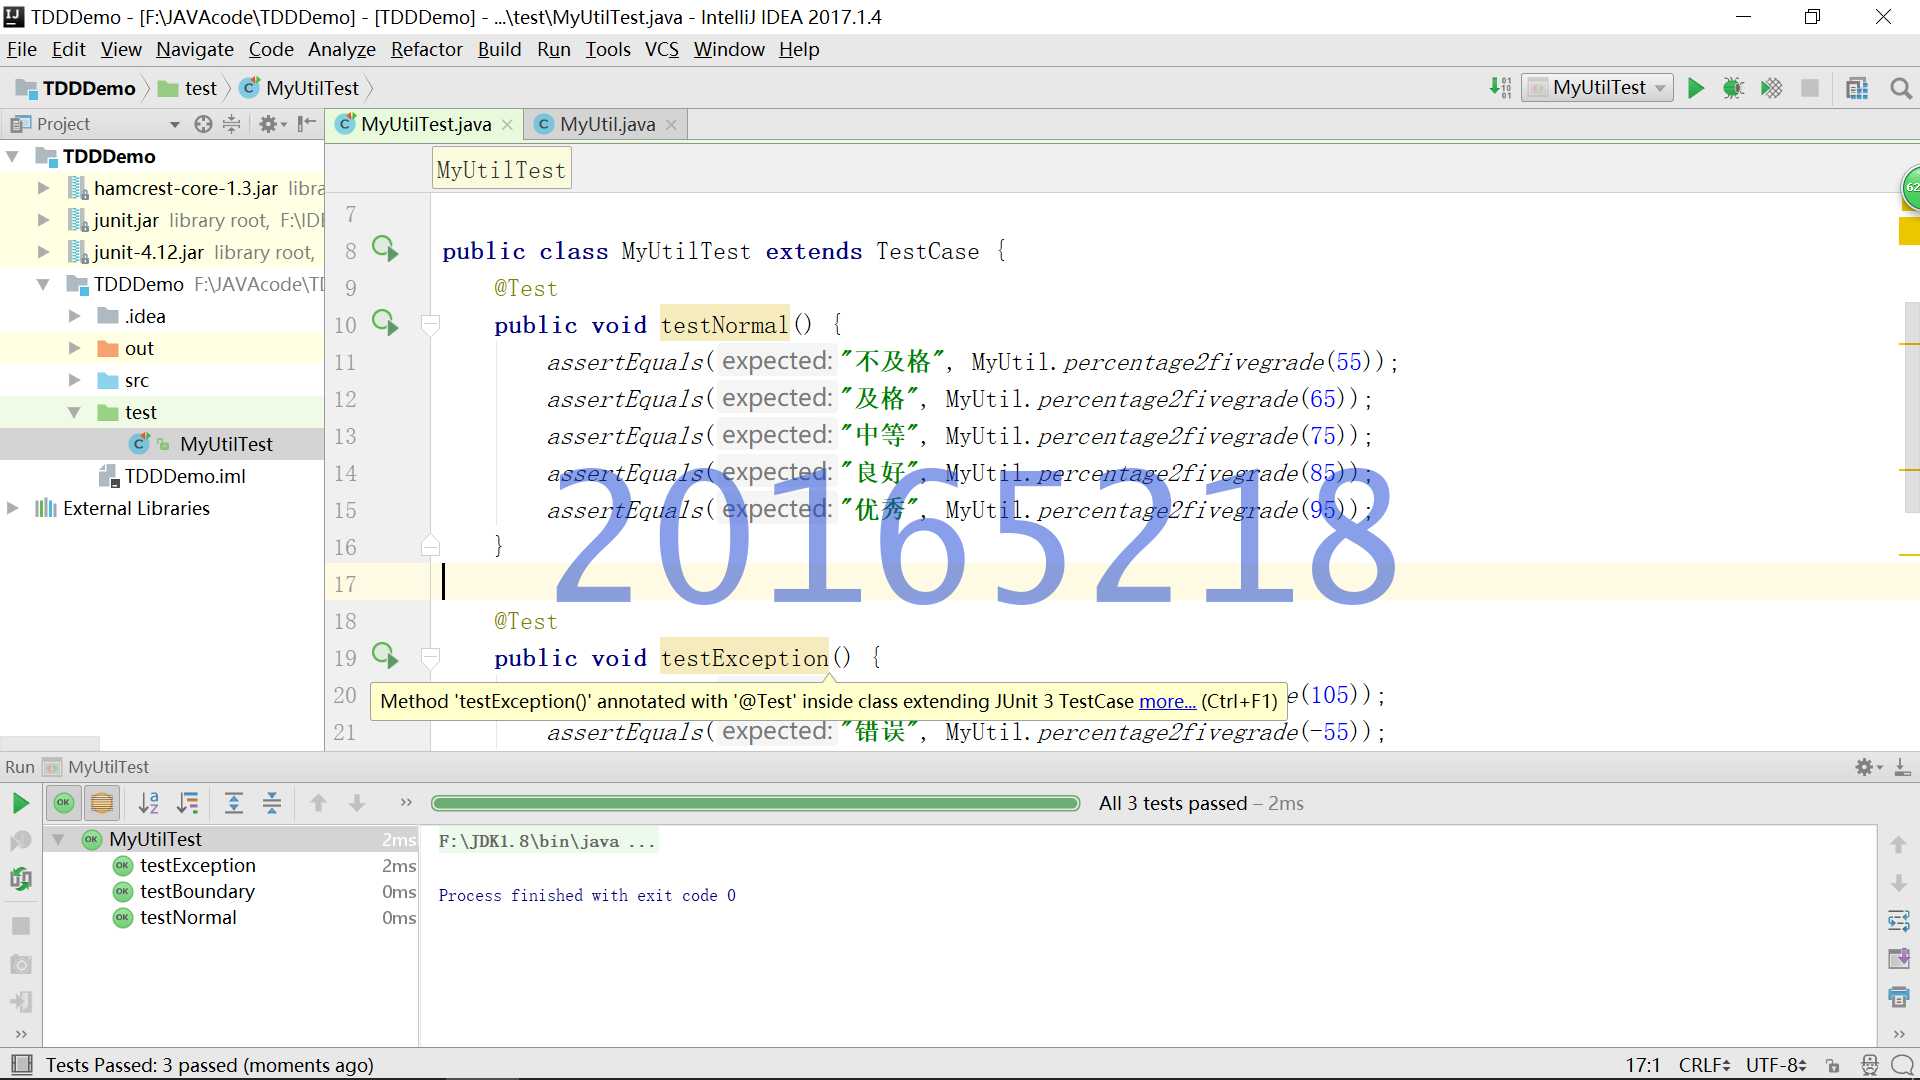Hide the Run tool window
Screen dimensions: 1920x1080
click(x=1902, y=767)
